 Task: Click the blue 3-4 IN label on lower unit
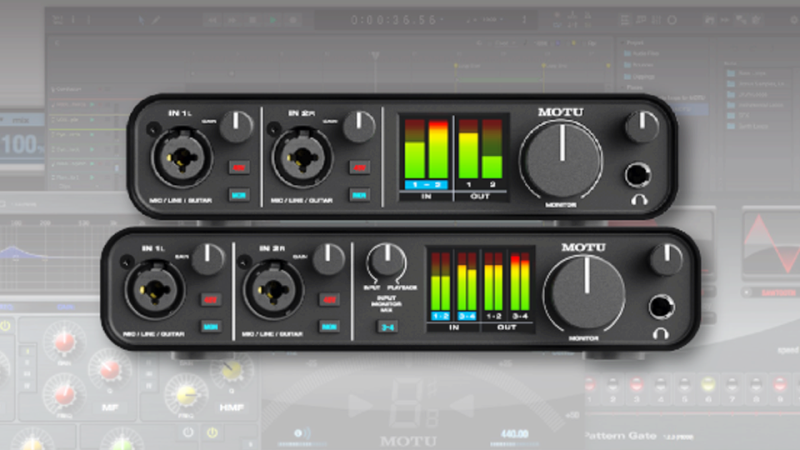pos(467,316)
